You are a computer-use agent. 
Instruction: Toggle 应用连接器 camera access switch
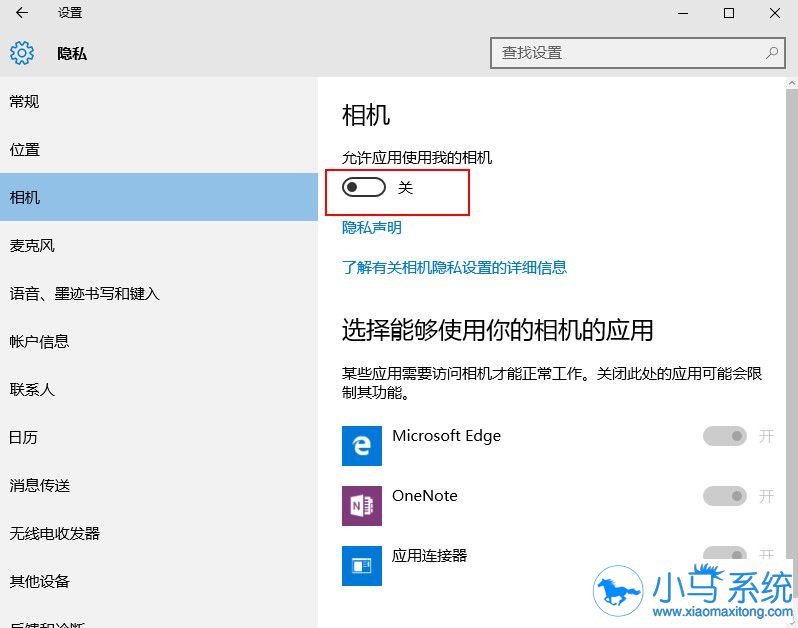(725, 553)
